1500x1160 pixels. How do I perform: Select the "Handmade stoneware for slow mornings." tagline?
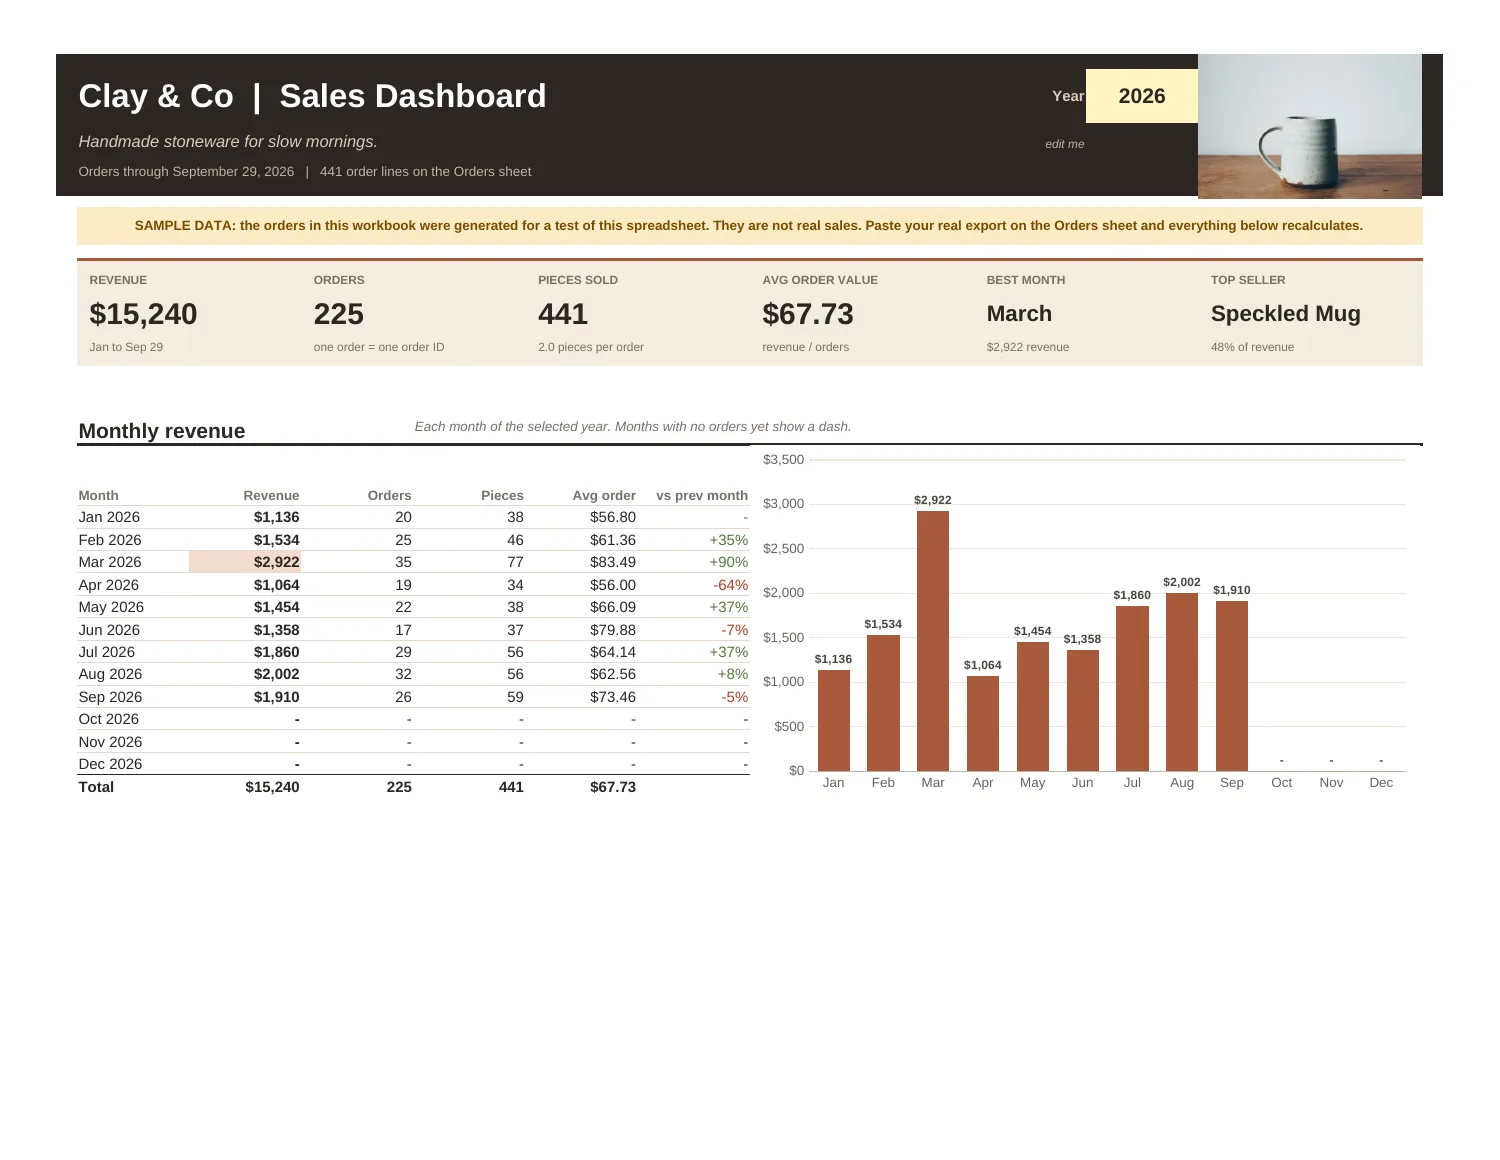point(228,142)
